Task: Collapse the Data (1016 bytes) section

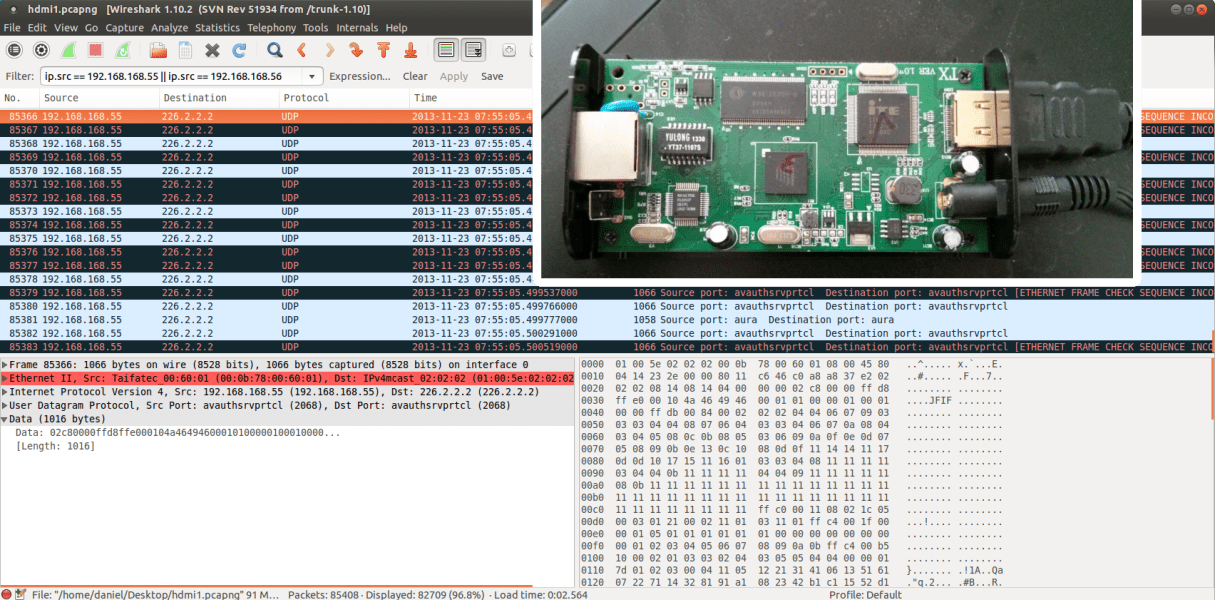Action: [6, 419]
